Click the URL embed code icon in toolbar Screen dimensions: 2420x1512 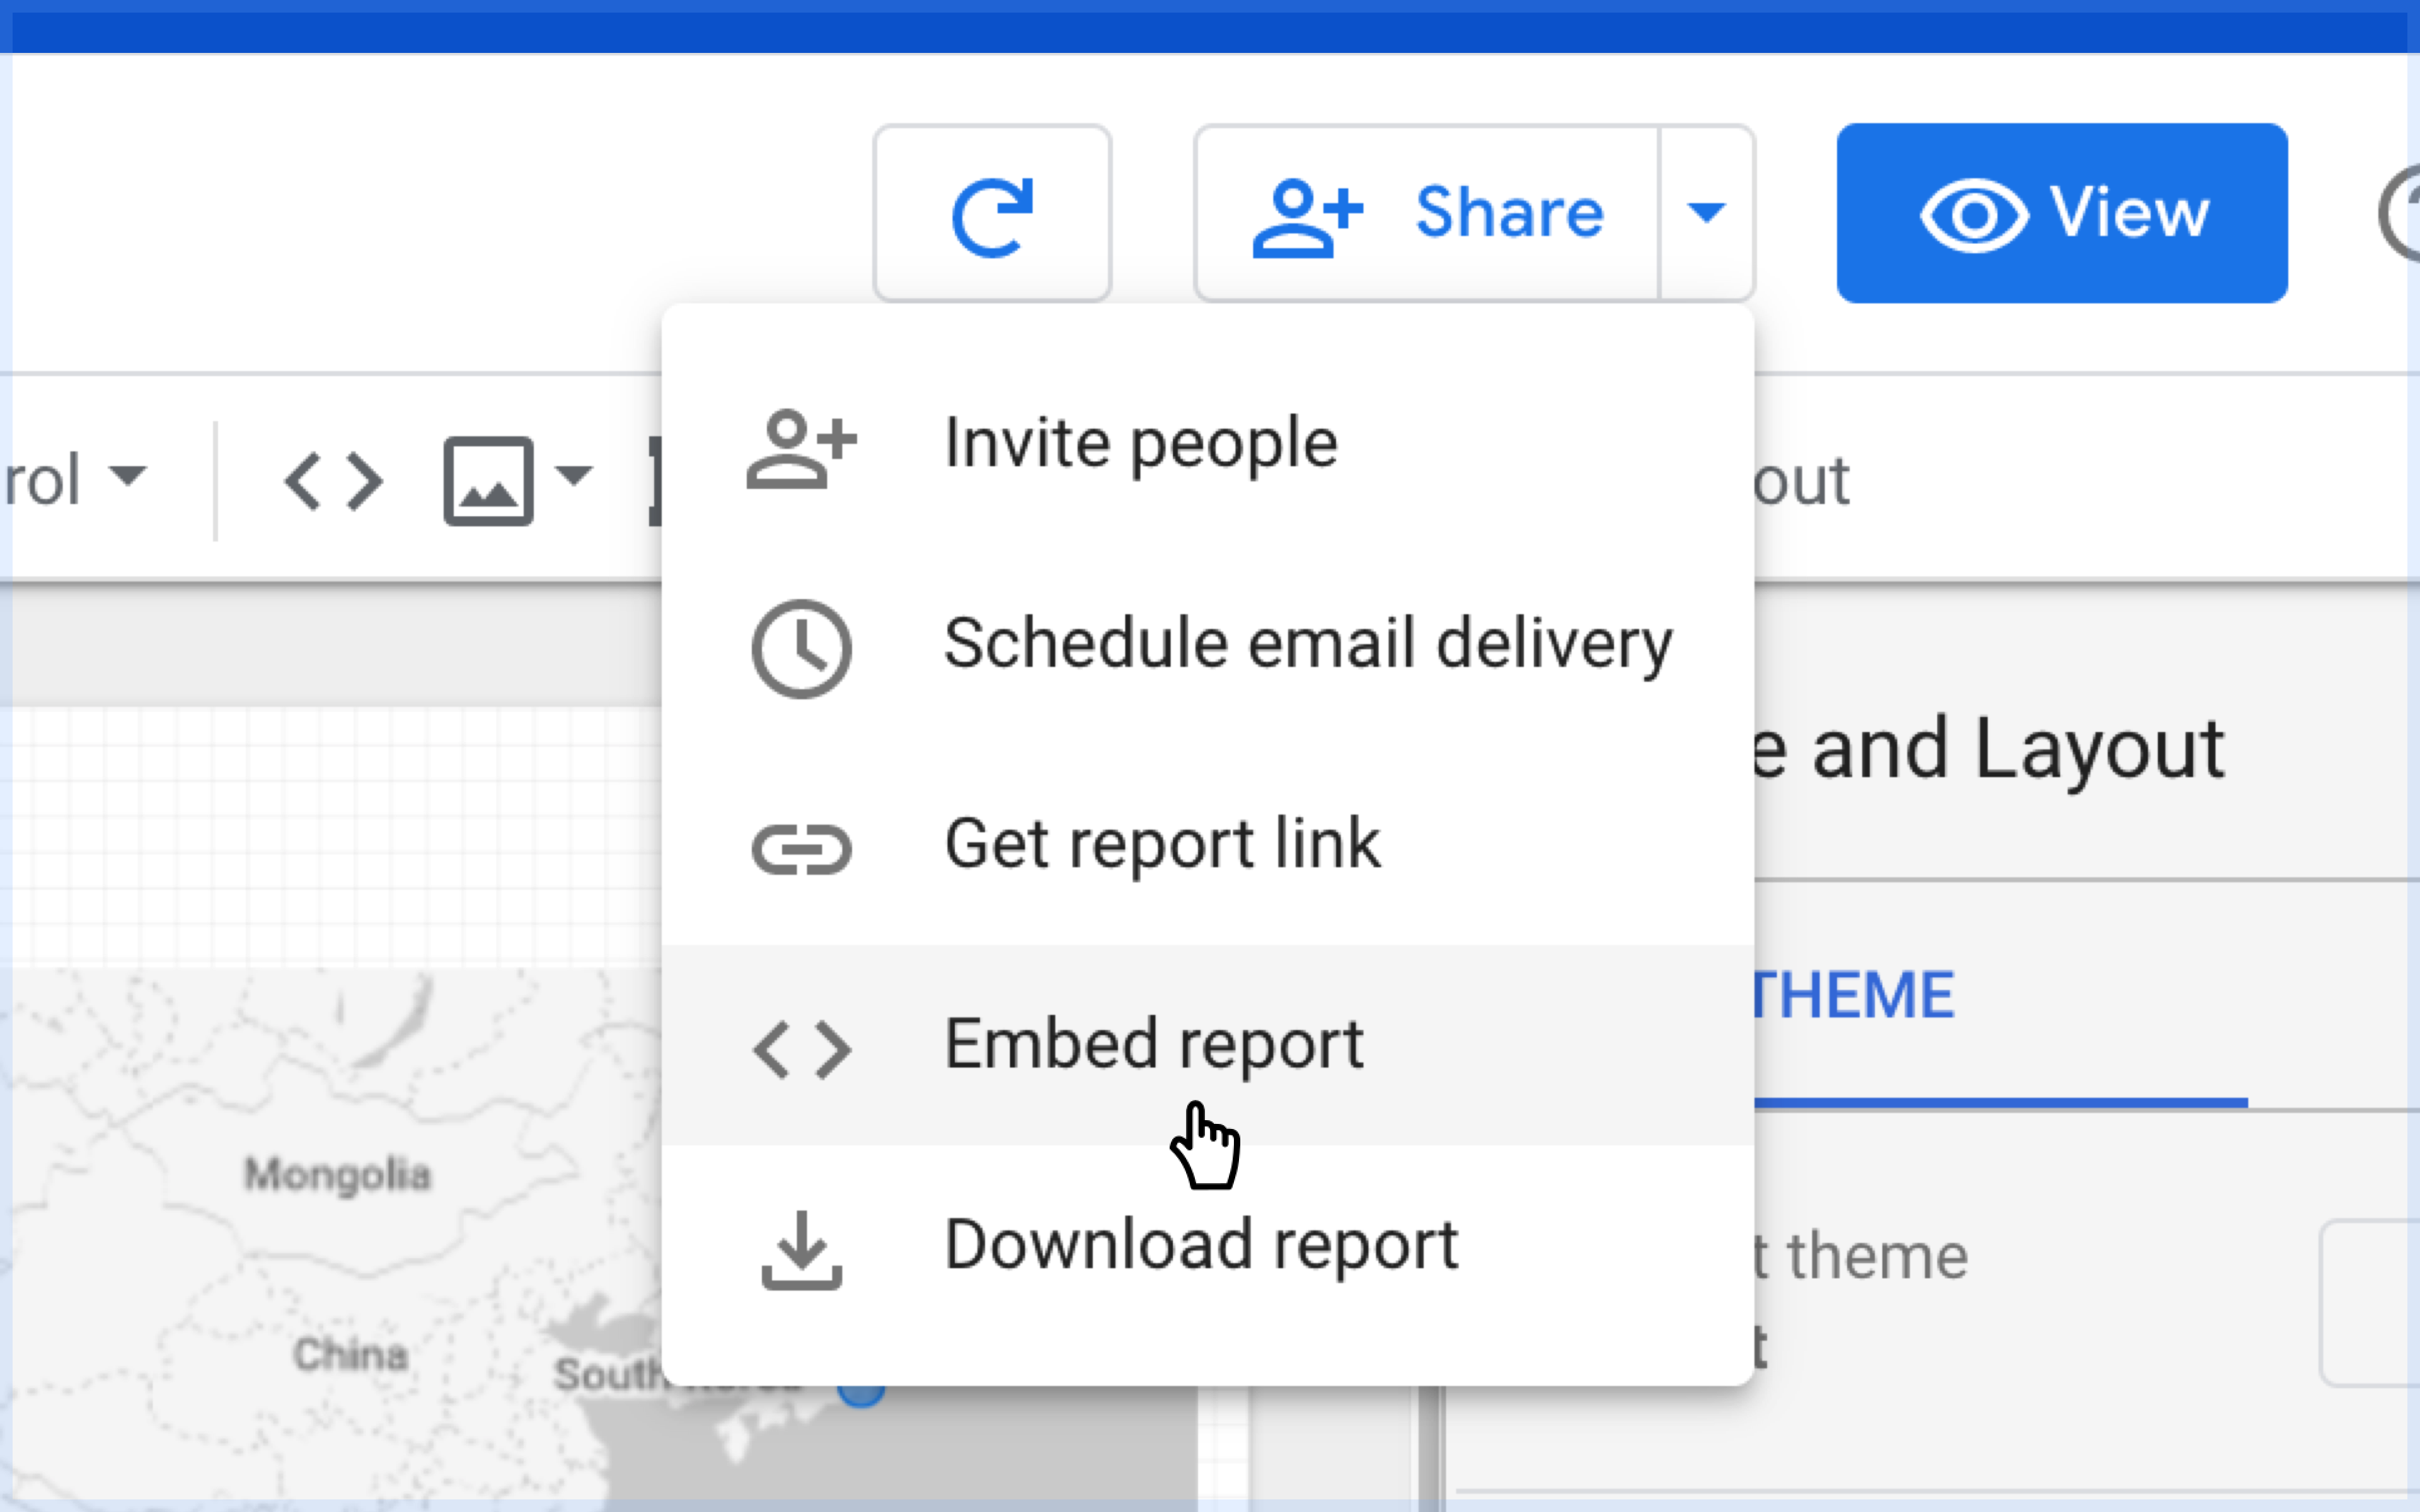(334, 482)
